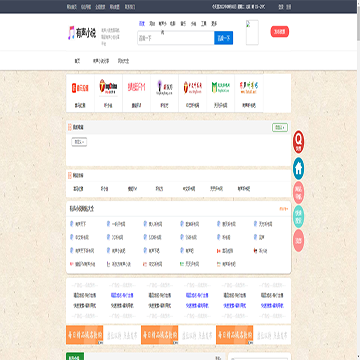Click the pink circle below the home icon
The width and height of the screenshot is (360, 360).
pyautogui.click(x=298, y=193)
